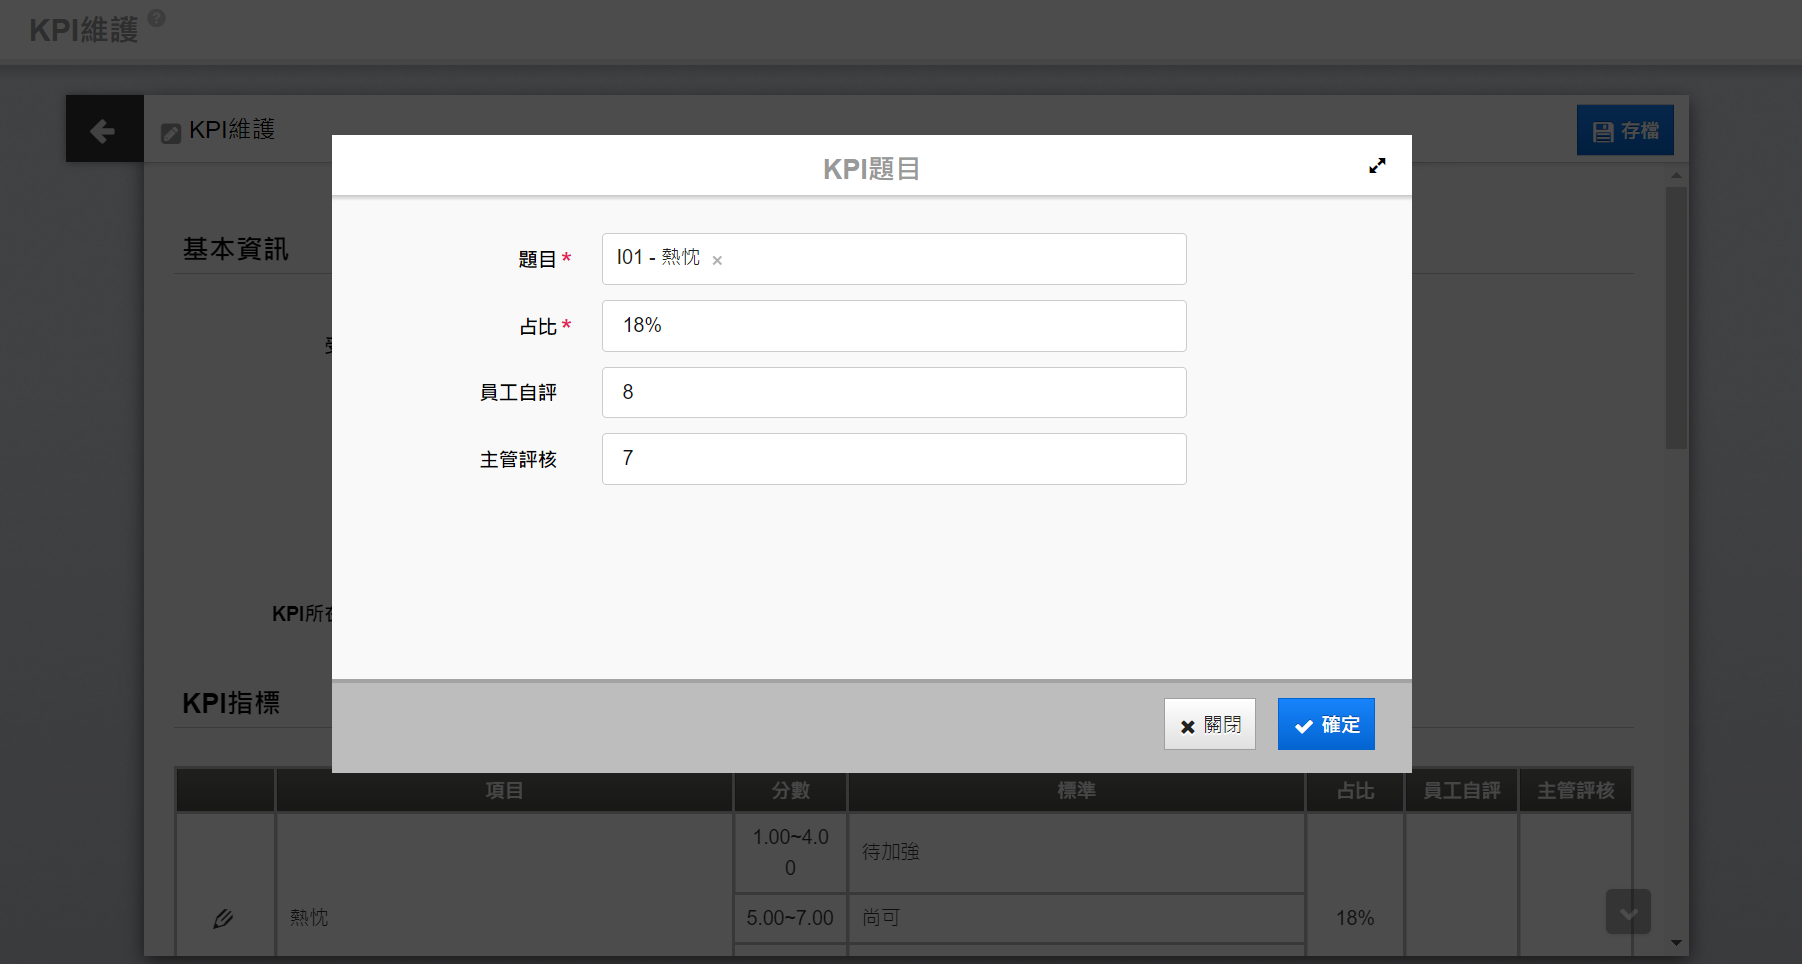
Task: Confirm with the 確定 button
Action: pos(1325,724)
